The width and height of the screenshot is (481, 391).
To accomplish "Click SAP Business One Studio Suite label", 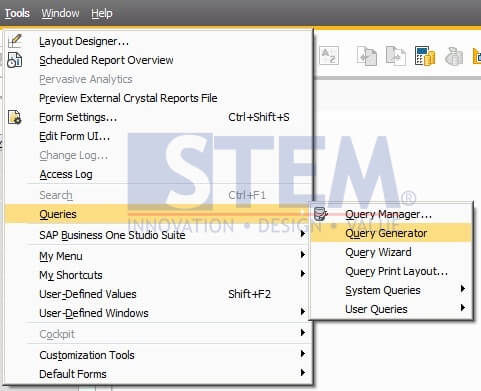I will tap(112, 235).
